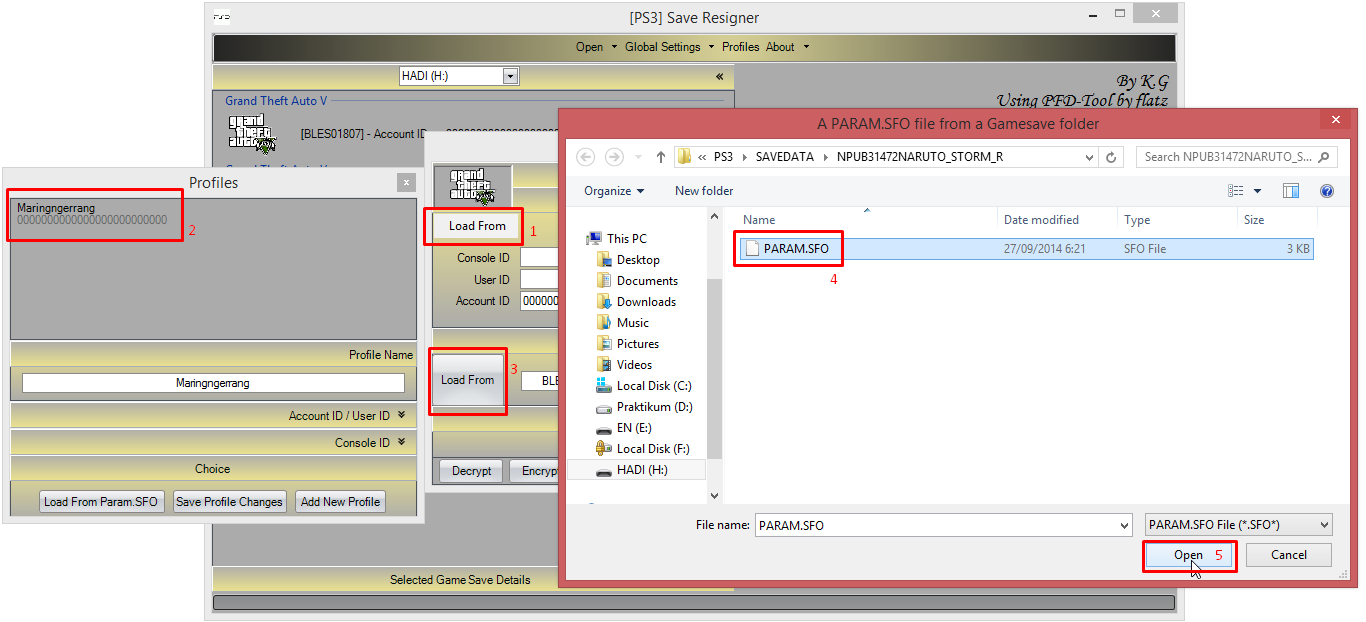Open Local Disk (C:)
The width and height of the screenshot is (1366, 622).
pos(654,385)
